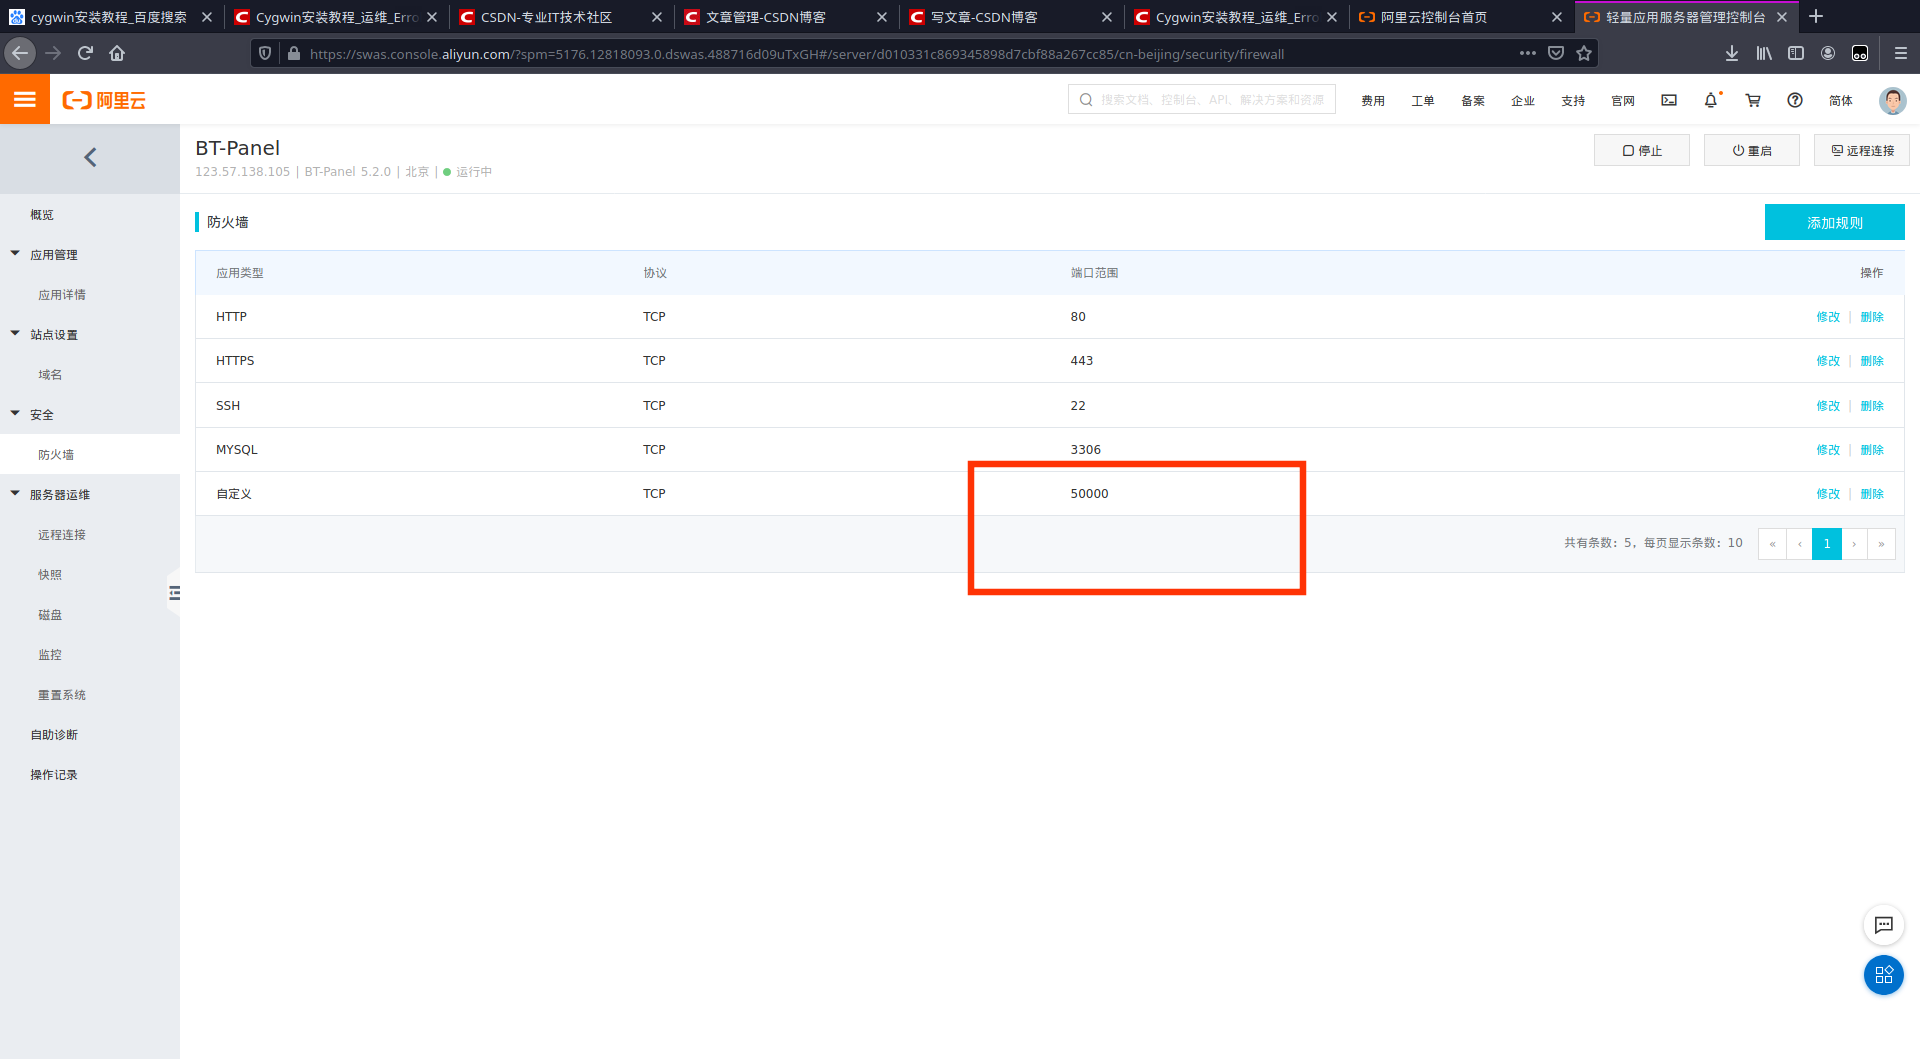The image size is (1920, 1059).
Task: Open the Firefox application menu
Action: coord(1900,53)
